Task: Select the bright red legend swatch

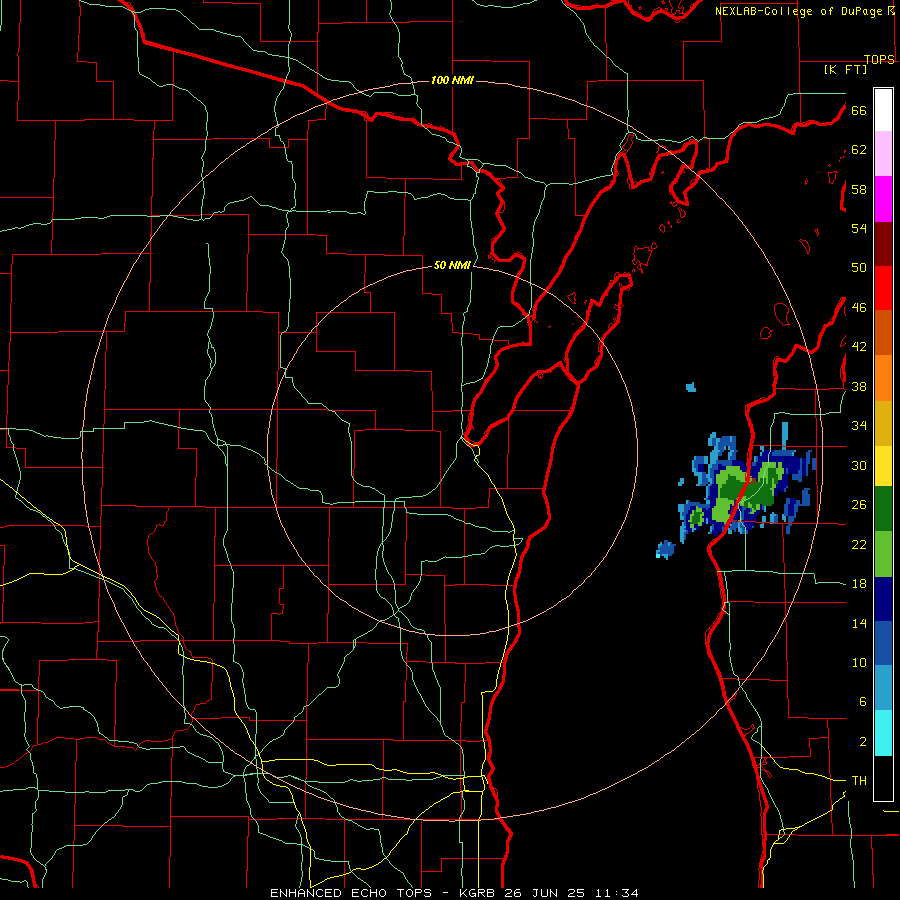Action: tap(883, 288)
